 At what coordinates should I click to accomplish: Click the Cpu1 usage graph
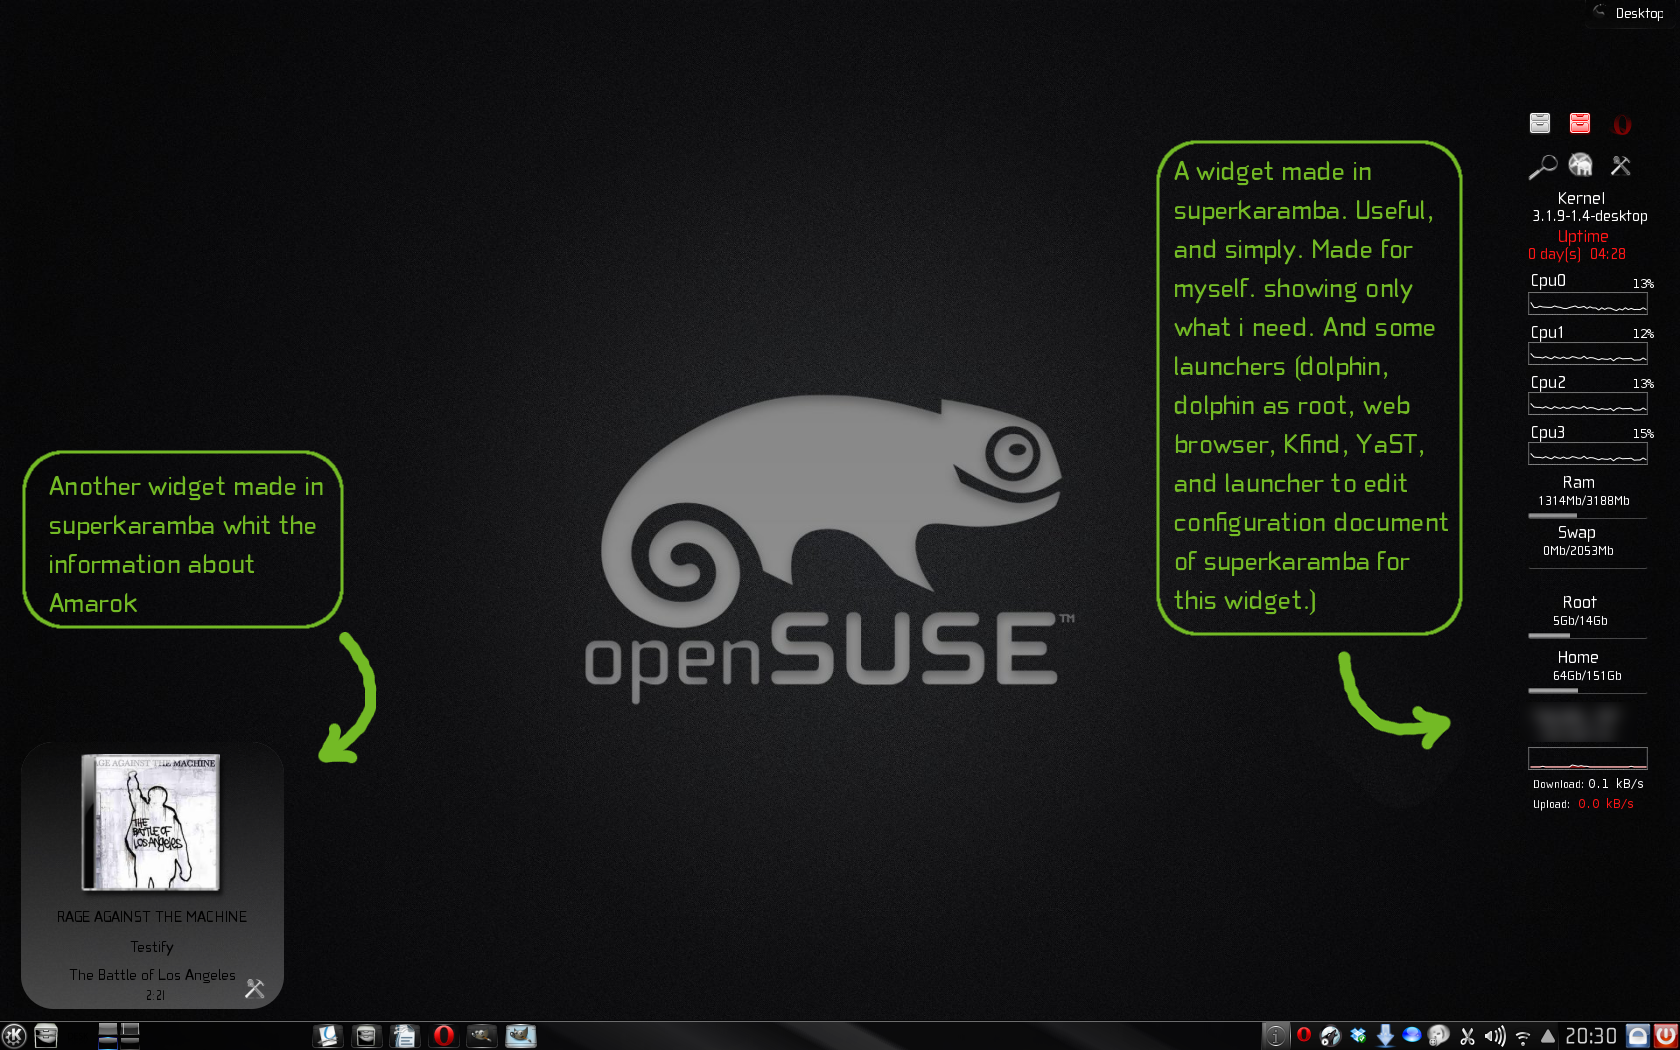pyautogui.click(x=1588, y=354)
